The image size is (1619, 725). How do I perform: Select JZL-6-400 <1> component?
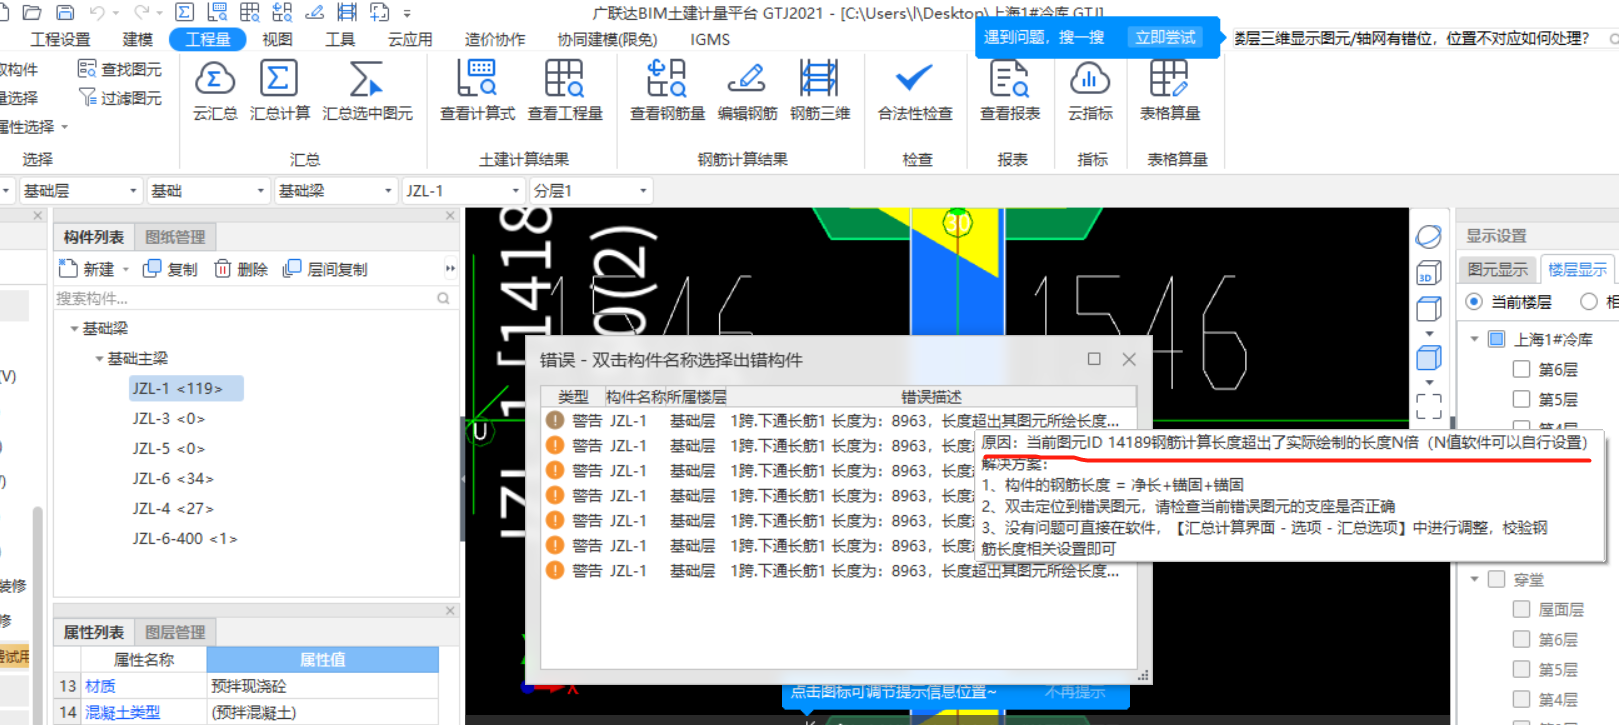pos(185,538)
